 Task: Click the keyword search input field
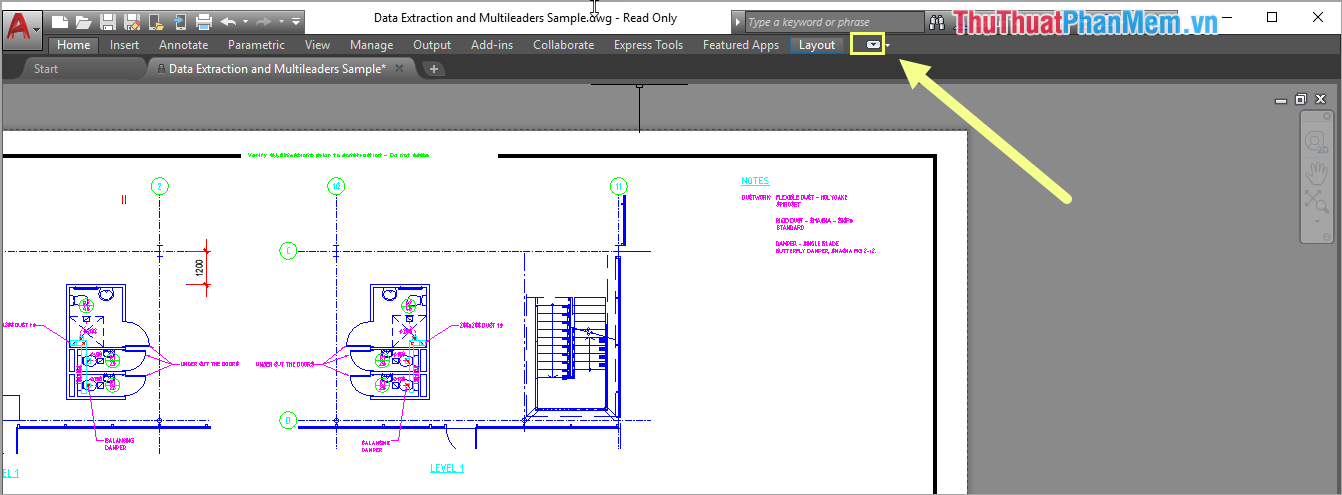pos(834,22)
